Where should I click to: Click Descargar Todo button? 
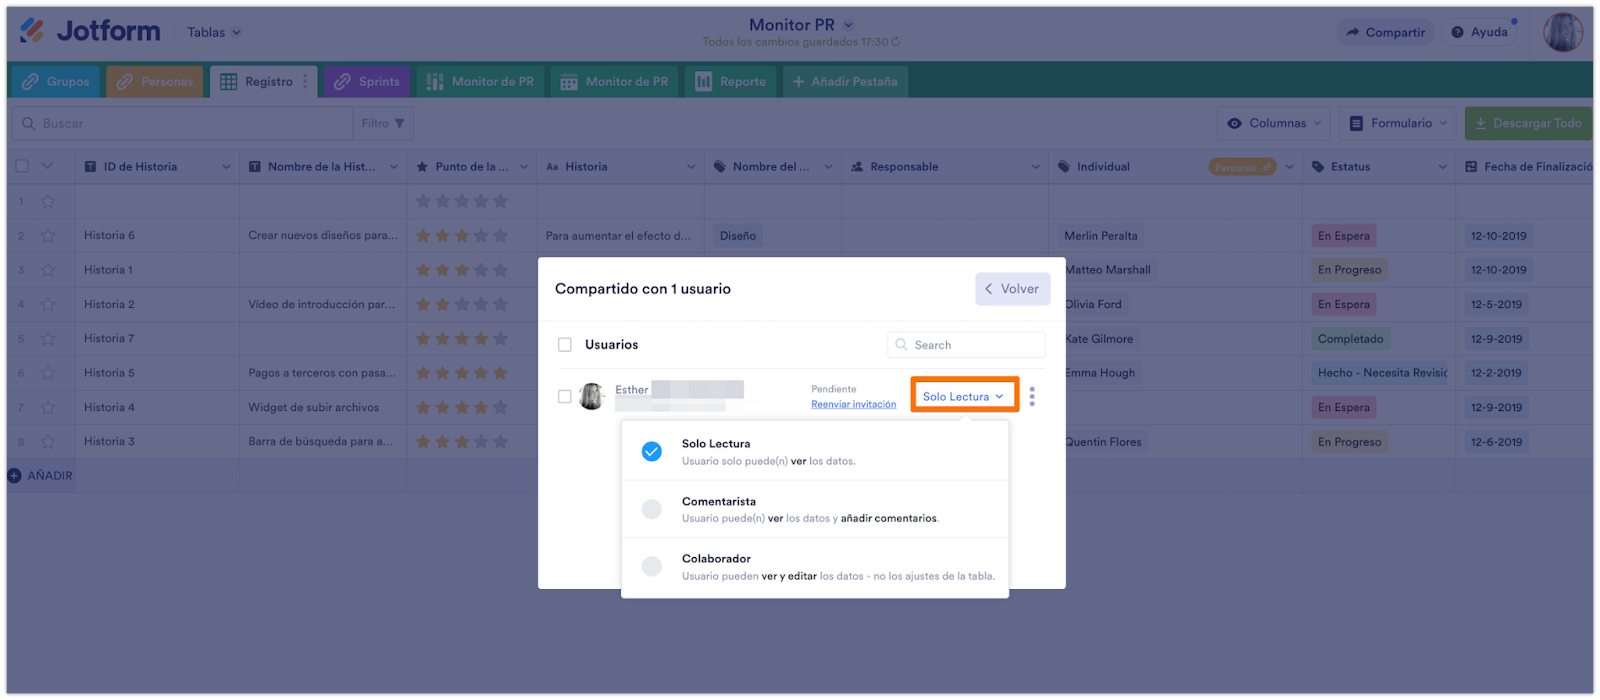pyautogui.click(x=1528, y=123)
